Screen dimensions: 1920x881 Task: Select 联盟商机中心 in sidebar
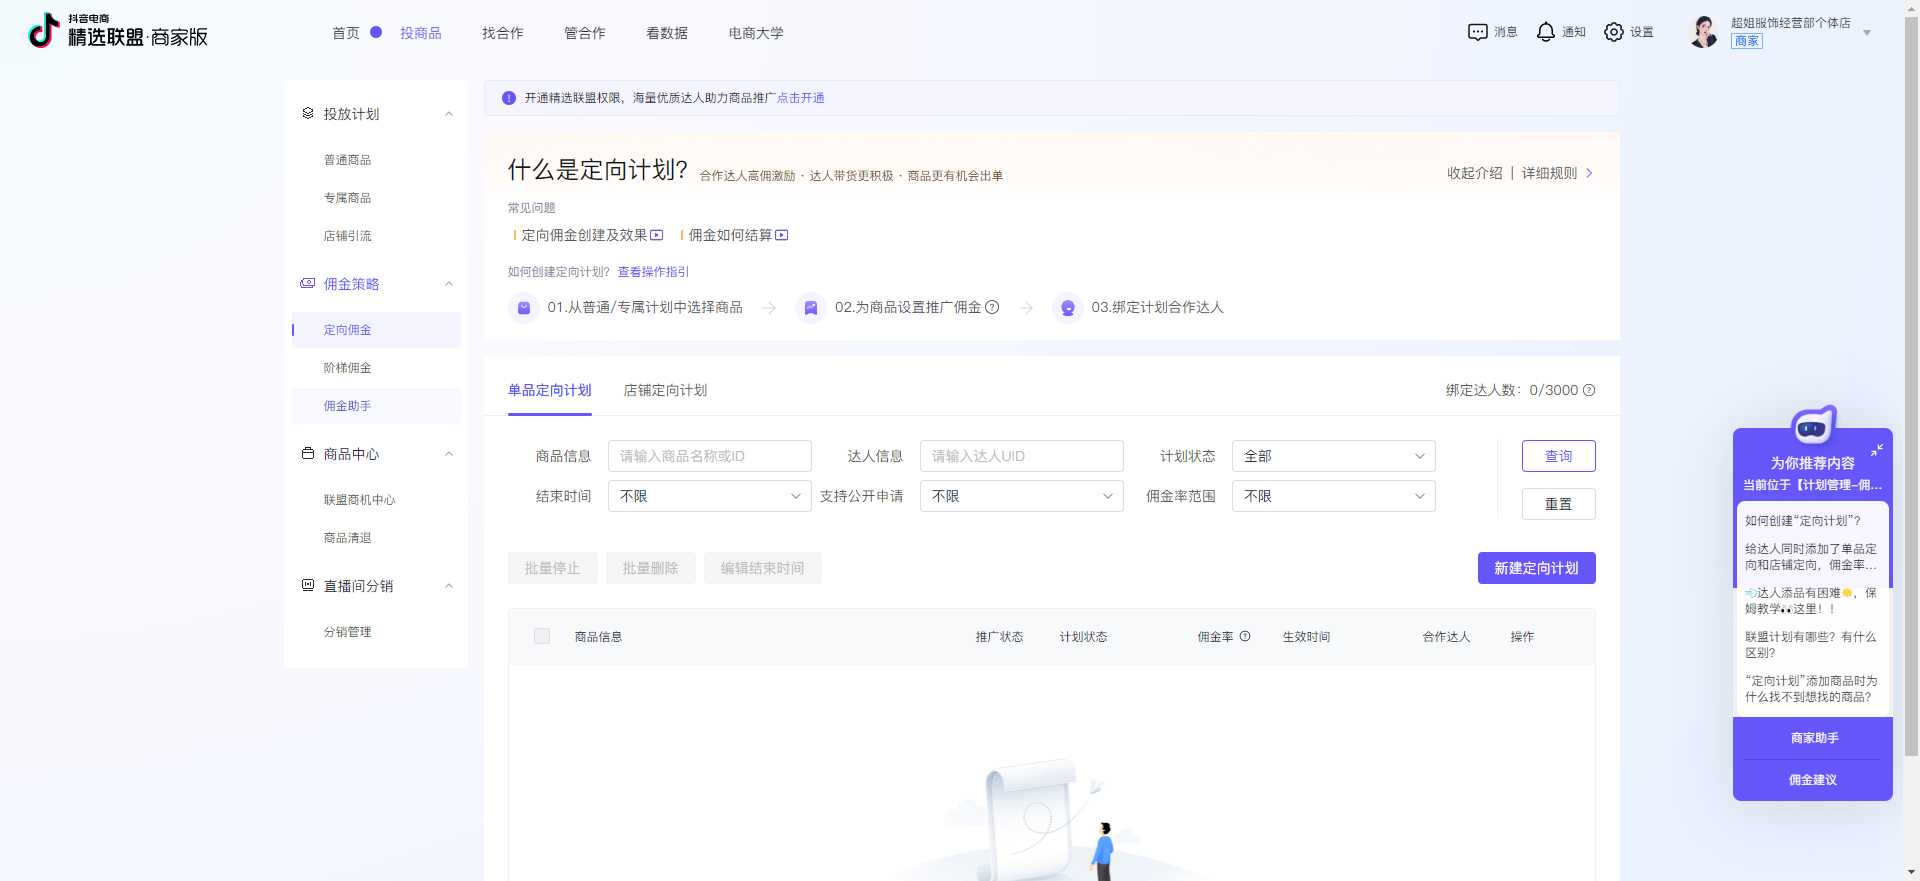[x=360, y=500]
